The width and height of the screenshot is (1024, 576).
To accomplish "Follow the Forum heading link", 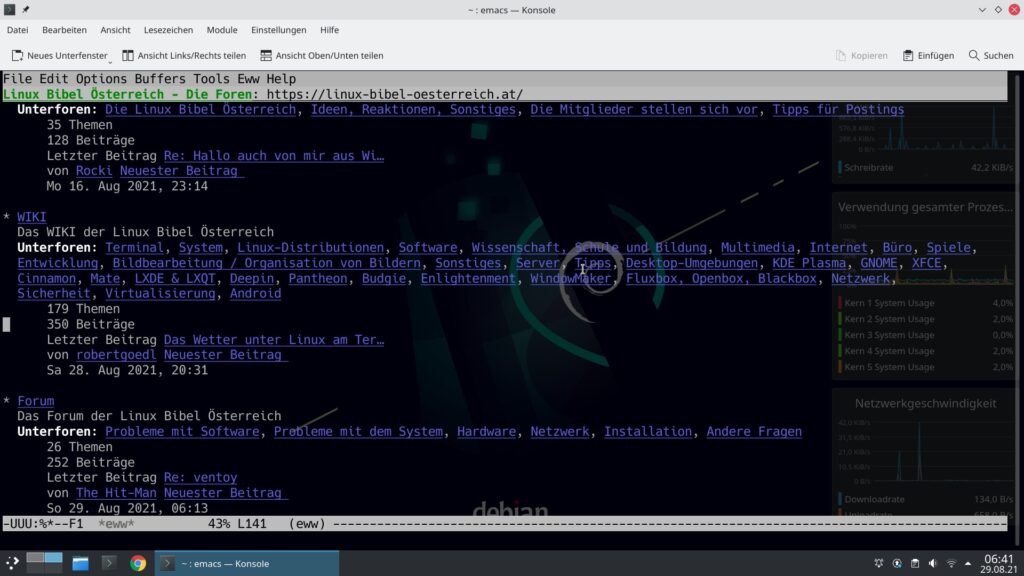I will coord(36,401).
